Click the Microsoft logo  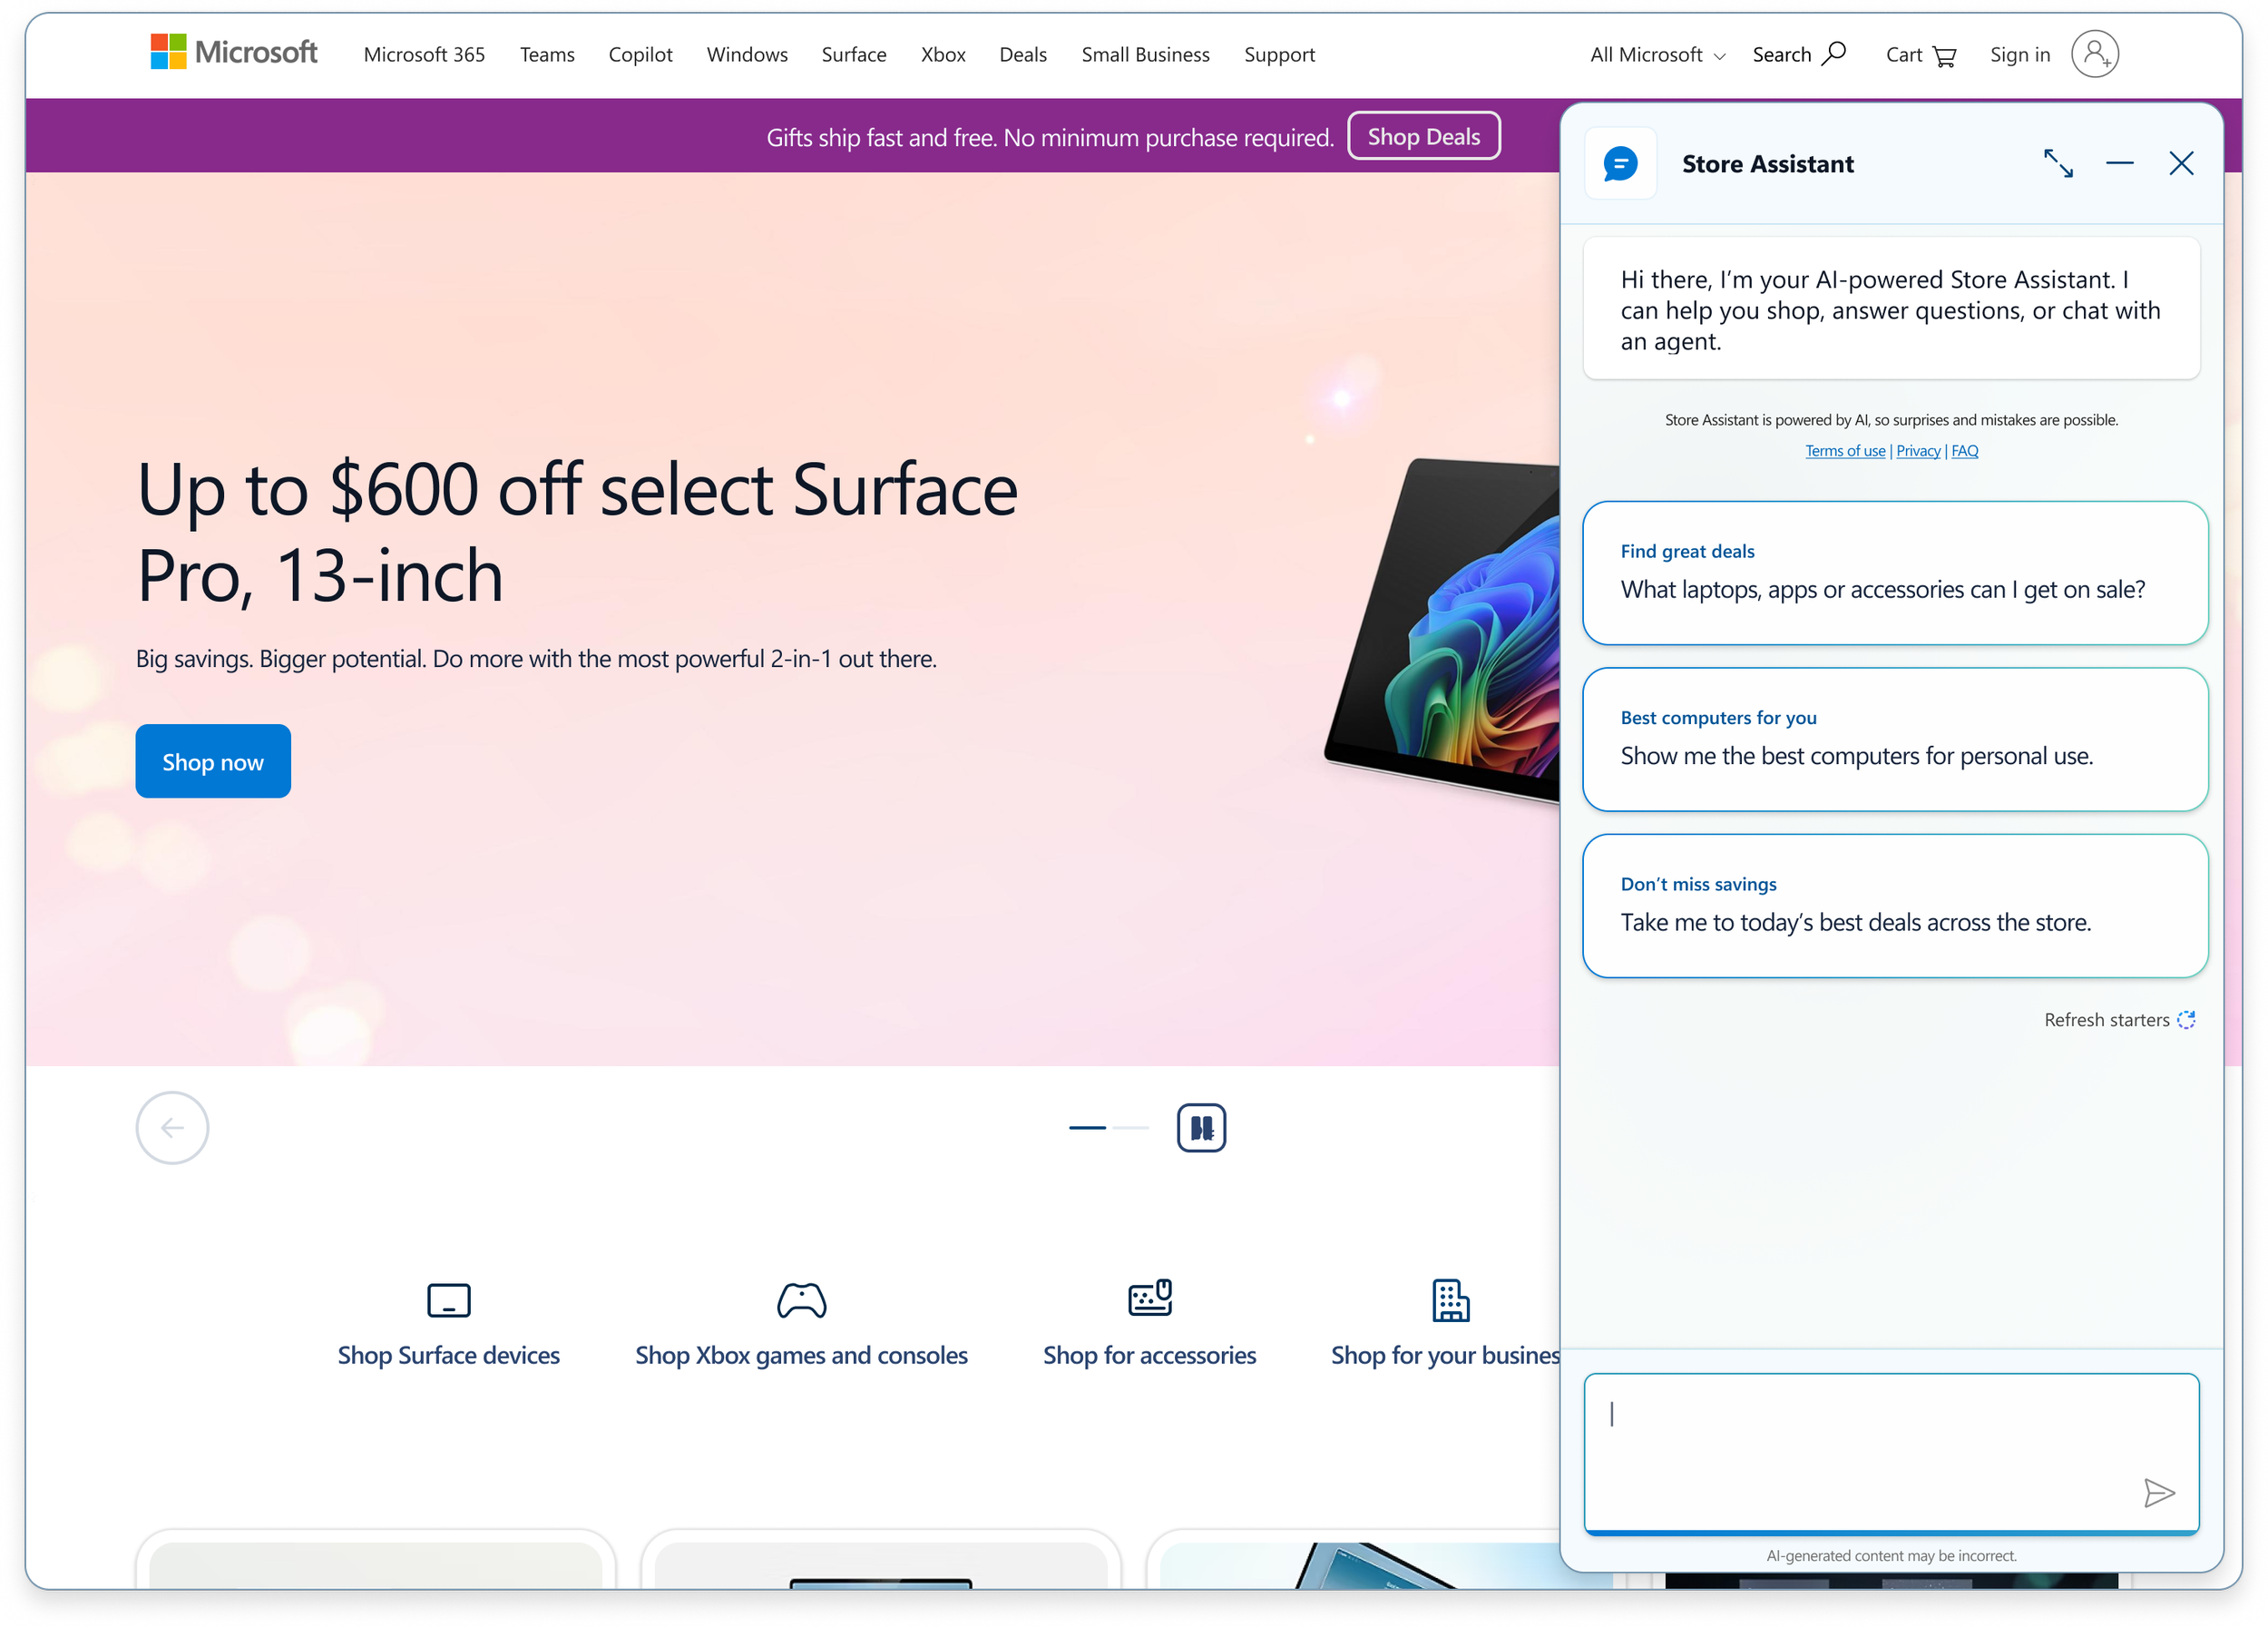point(233,53)
